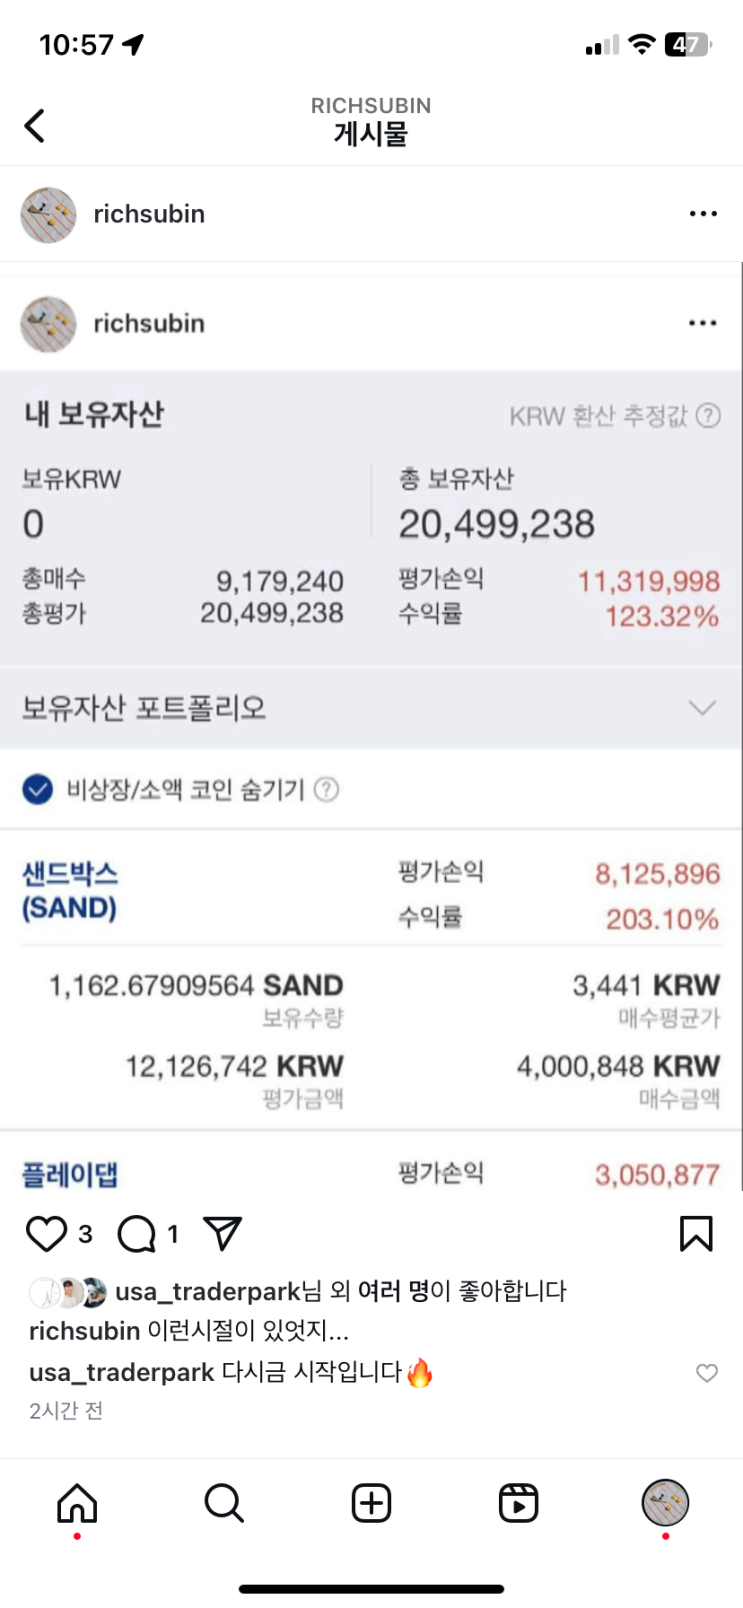This screenshot has width=743, height=1608.
Task: Uncheck 비상장/소액 코인 숨기기 checkbox
Action: pos(38,790)
